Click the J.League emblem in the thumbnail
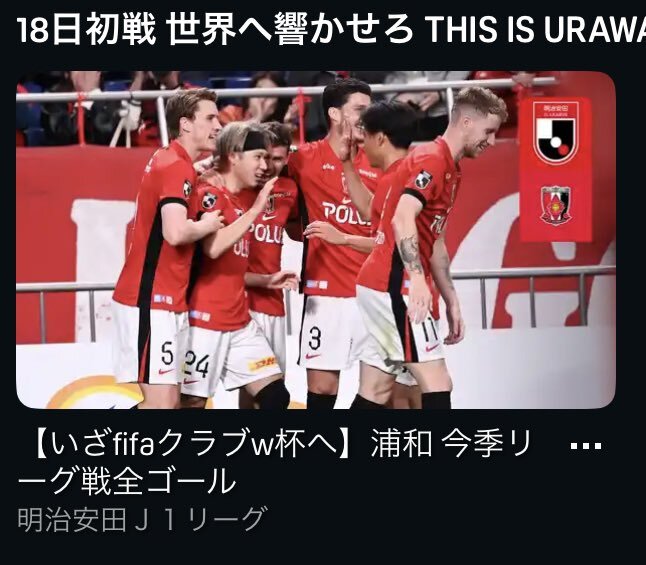Viewport: 646px width, 565px height. (x=556, y=133)
